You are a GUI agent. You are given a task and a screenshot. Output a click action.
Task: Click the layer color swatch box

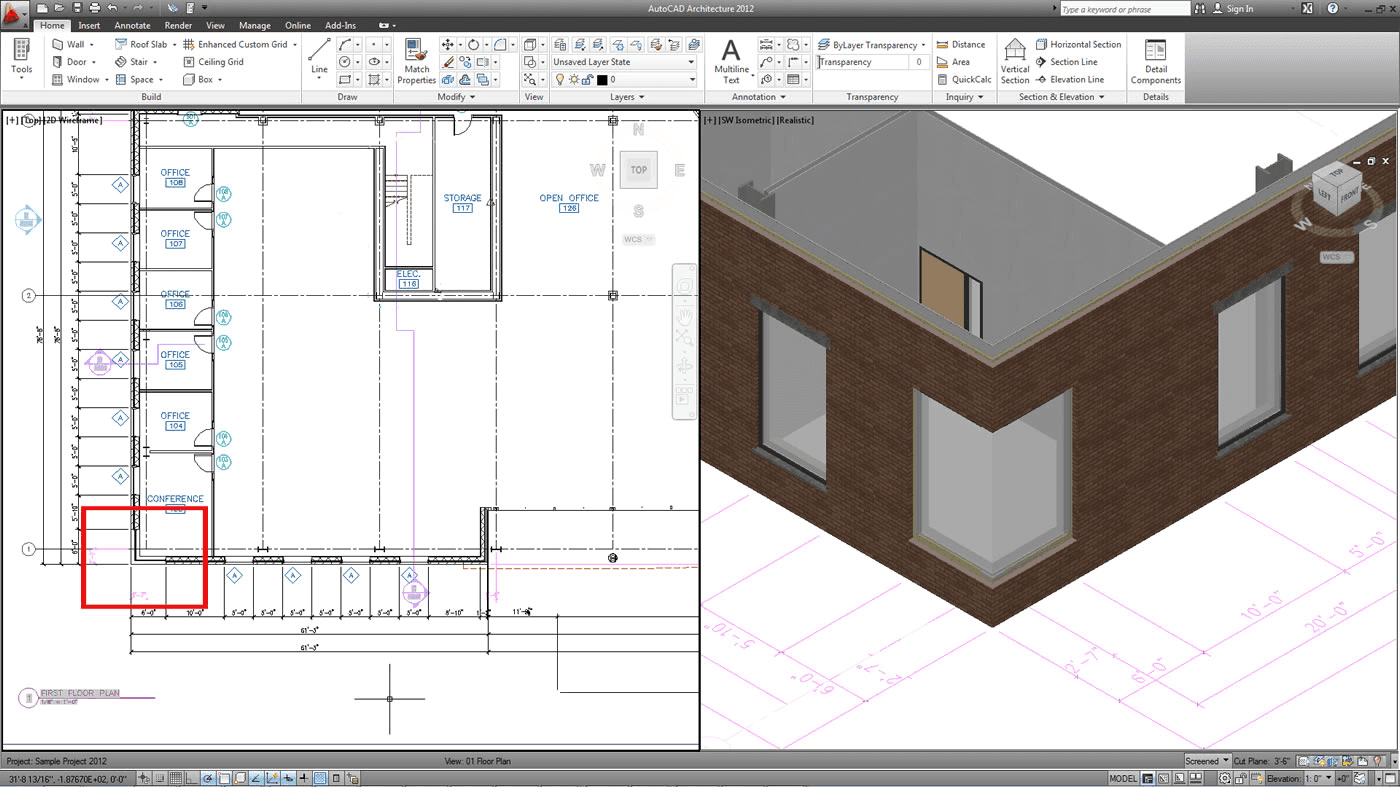602,79
